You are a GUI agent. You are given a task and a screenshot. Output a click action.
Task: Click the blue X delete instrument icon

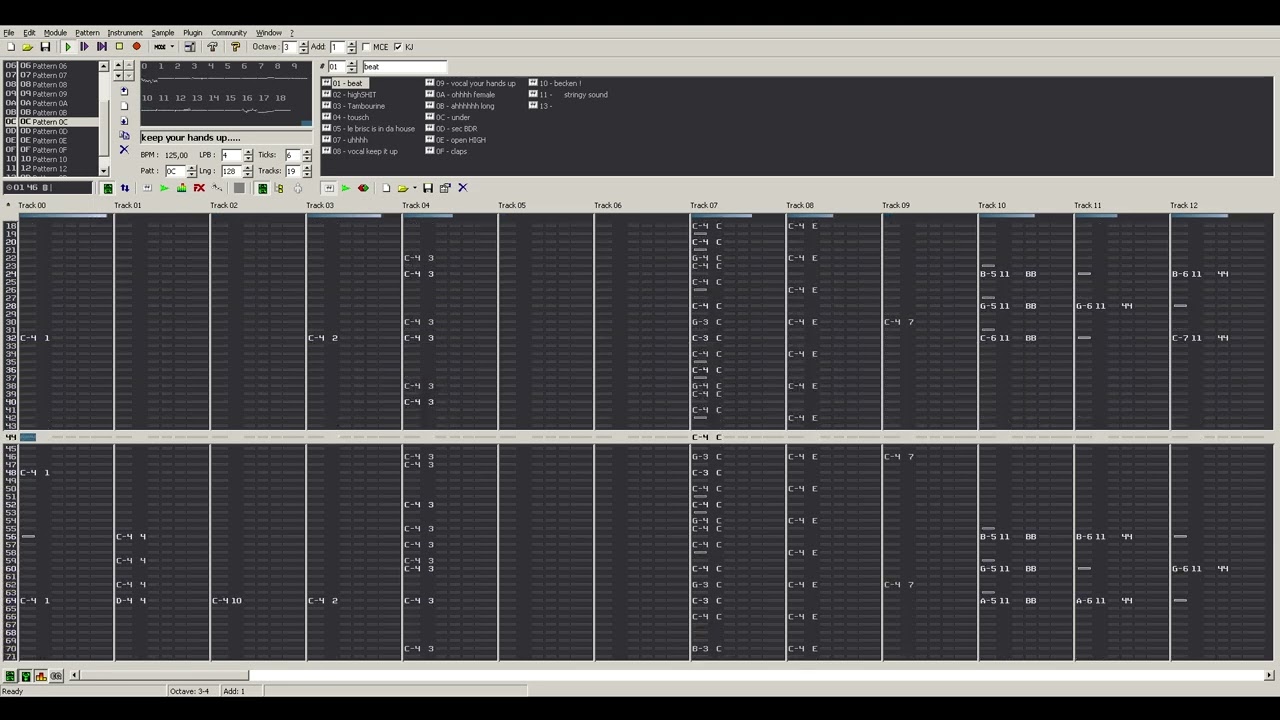[x=463, y=188]
